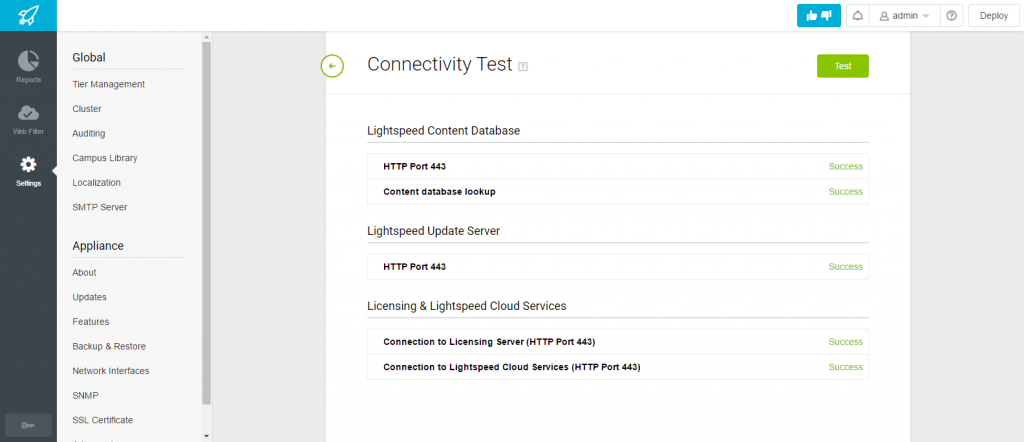1024x442 pixels.
Task: Click Connection to Lightspeed Cloud Services row
Action: [618, 367]
